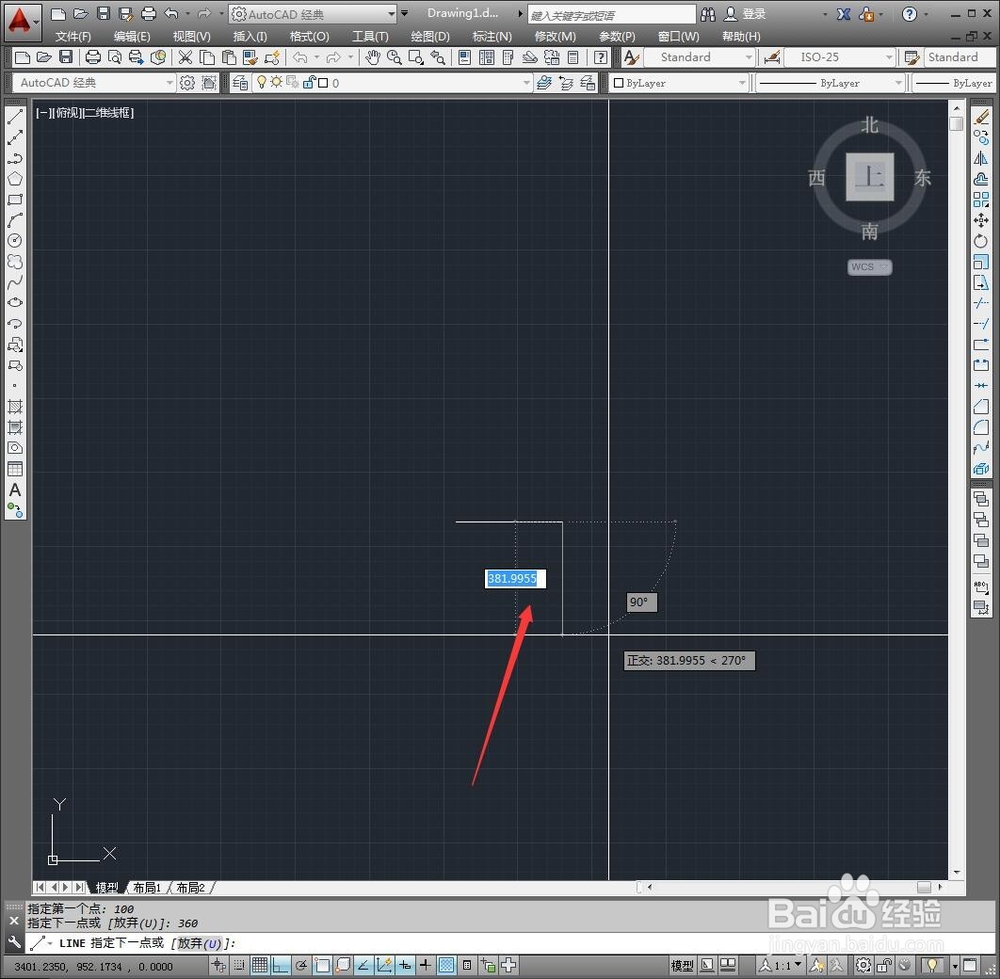This screenshot has width=1000, height=979.
Task: Toggle Dynamic Input in status bar
Action: coord(405,966)
